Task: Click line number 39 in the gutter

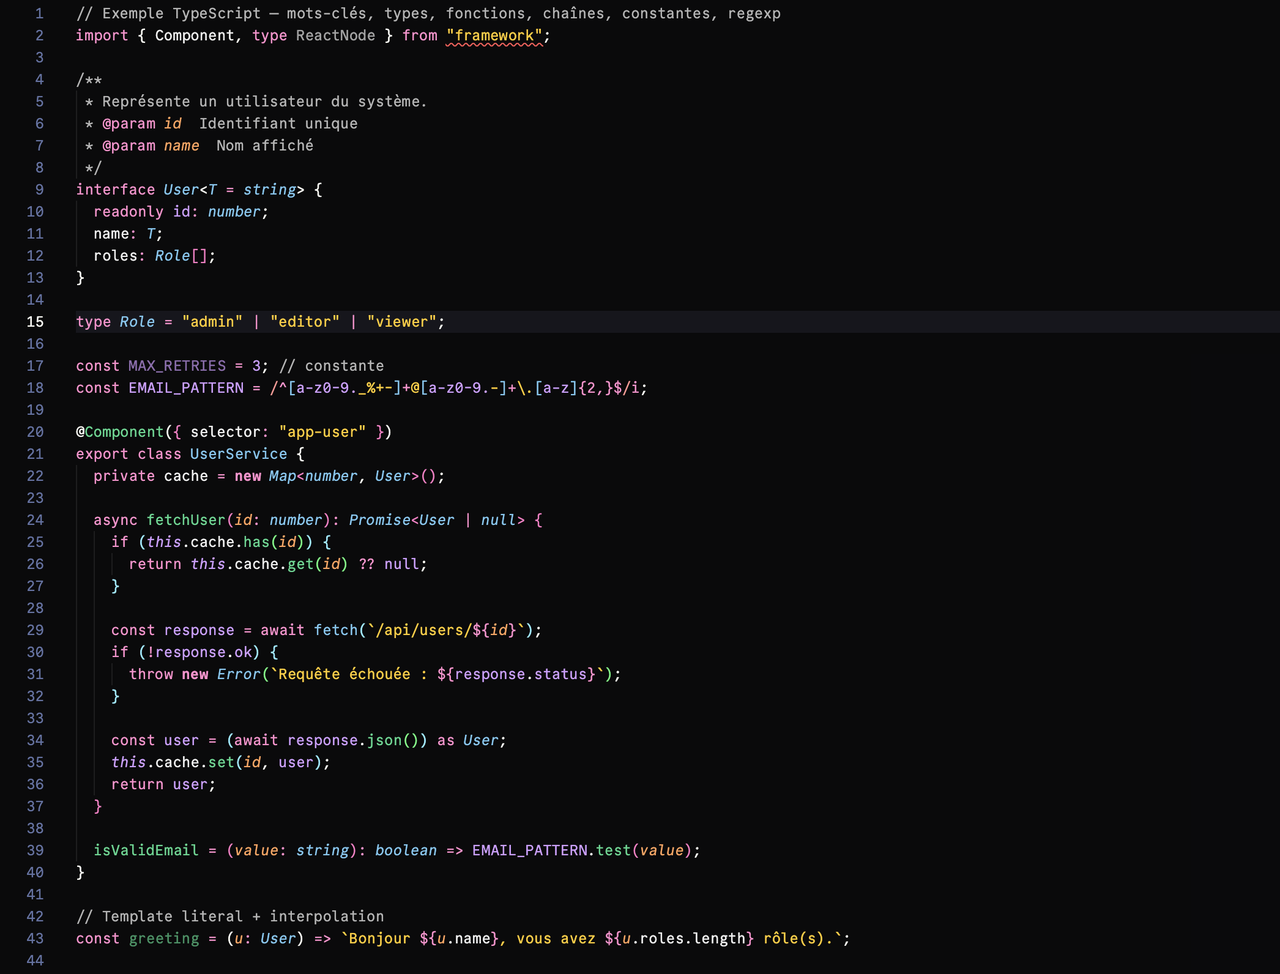Action: pos(35,849)
